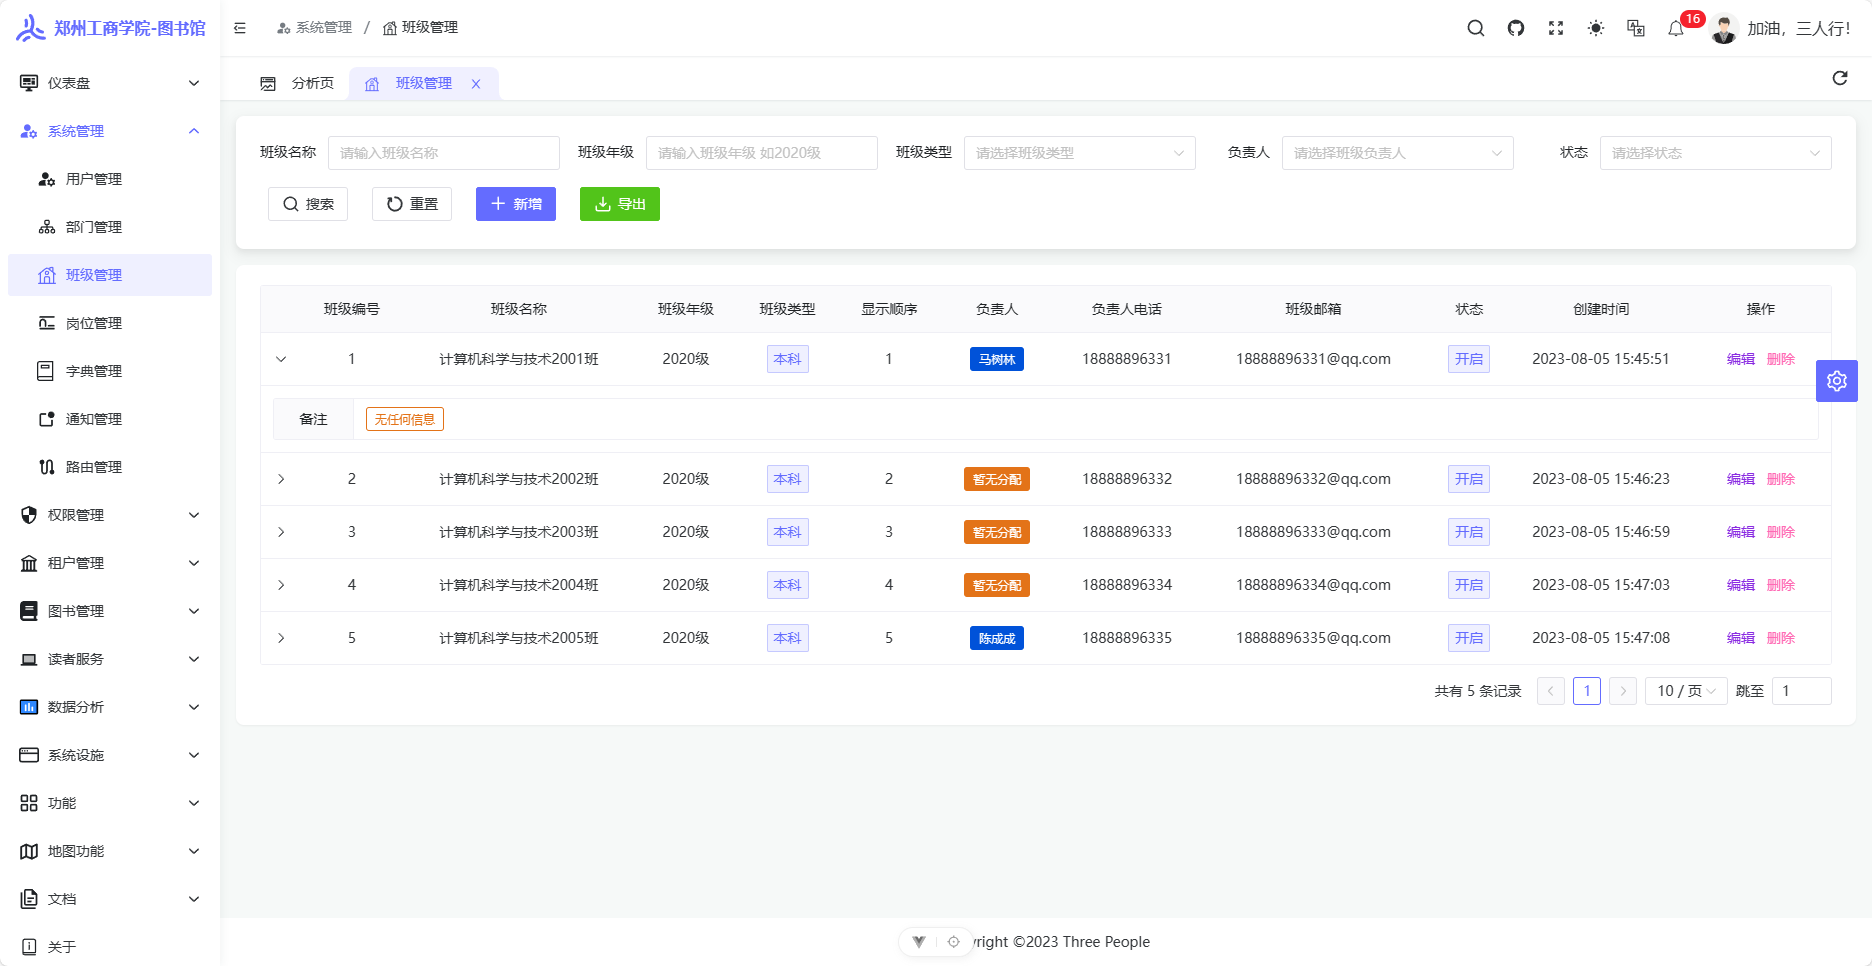Click the 系统管理 breadcrumb
The width and height of the screenshot is (1872, 966).
(314, 28)
